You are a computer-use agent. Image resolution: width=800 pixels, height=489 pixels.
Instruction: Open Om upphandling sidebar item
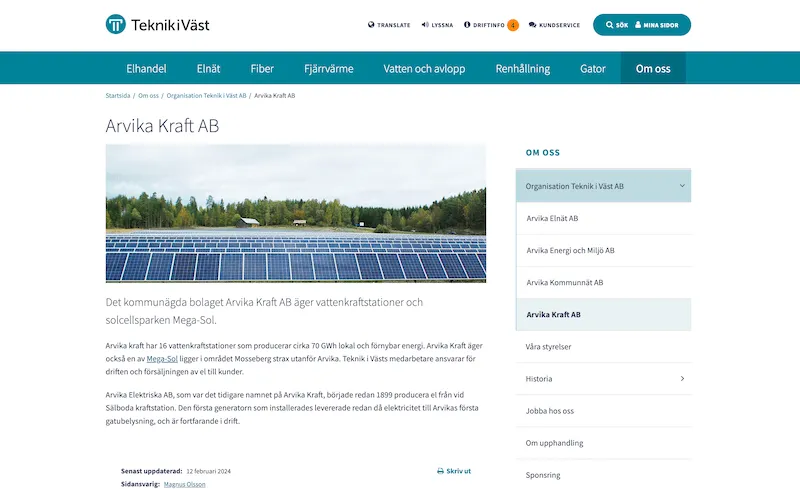click(604, 443)
